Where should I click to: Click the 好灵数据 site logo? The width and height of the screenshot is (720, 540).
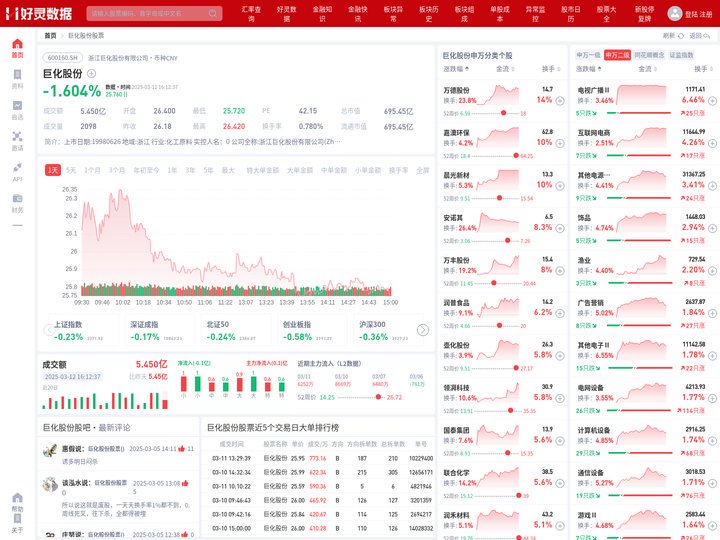(x=39, y=14)
